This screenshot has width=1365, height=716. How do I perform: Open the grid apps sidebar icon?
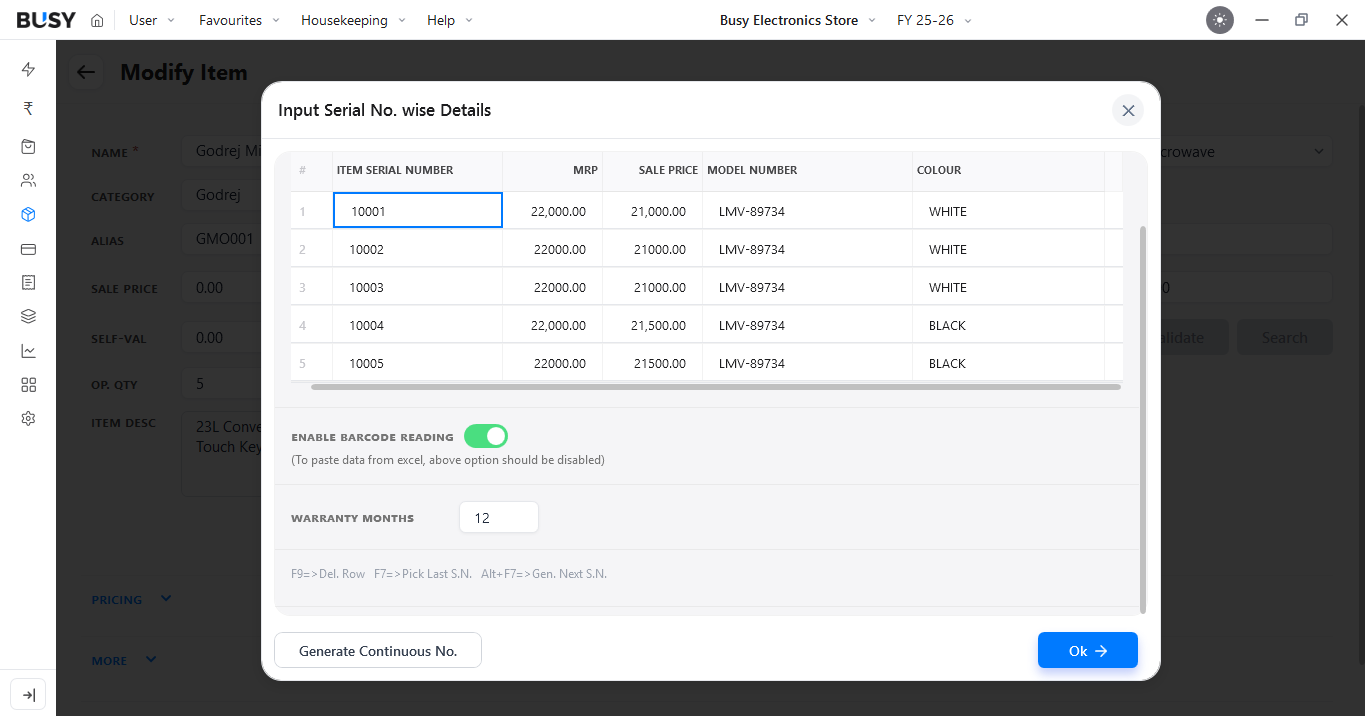tap(28, 385)
